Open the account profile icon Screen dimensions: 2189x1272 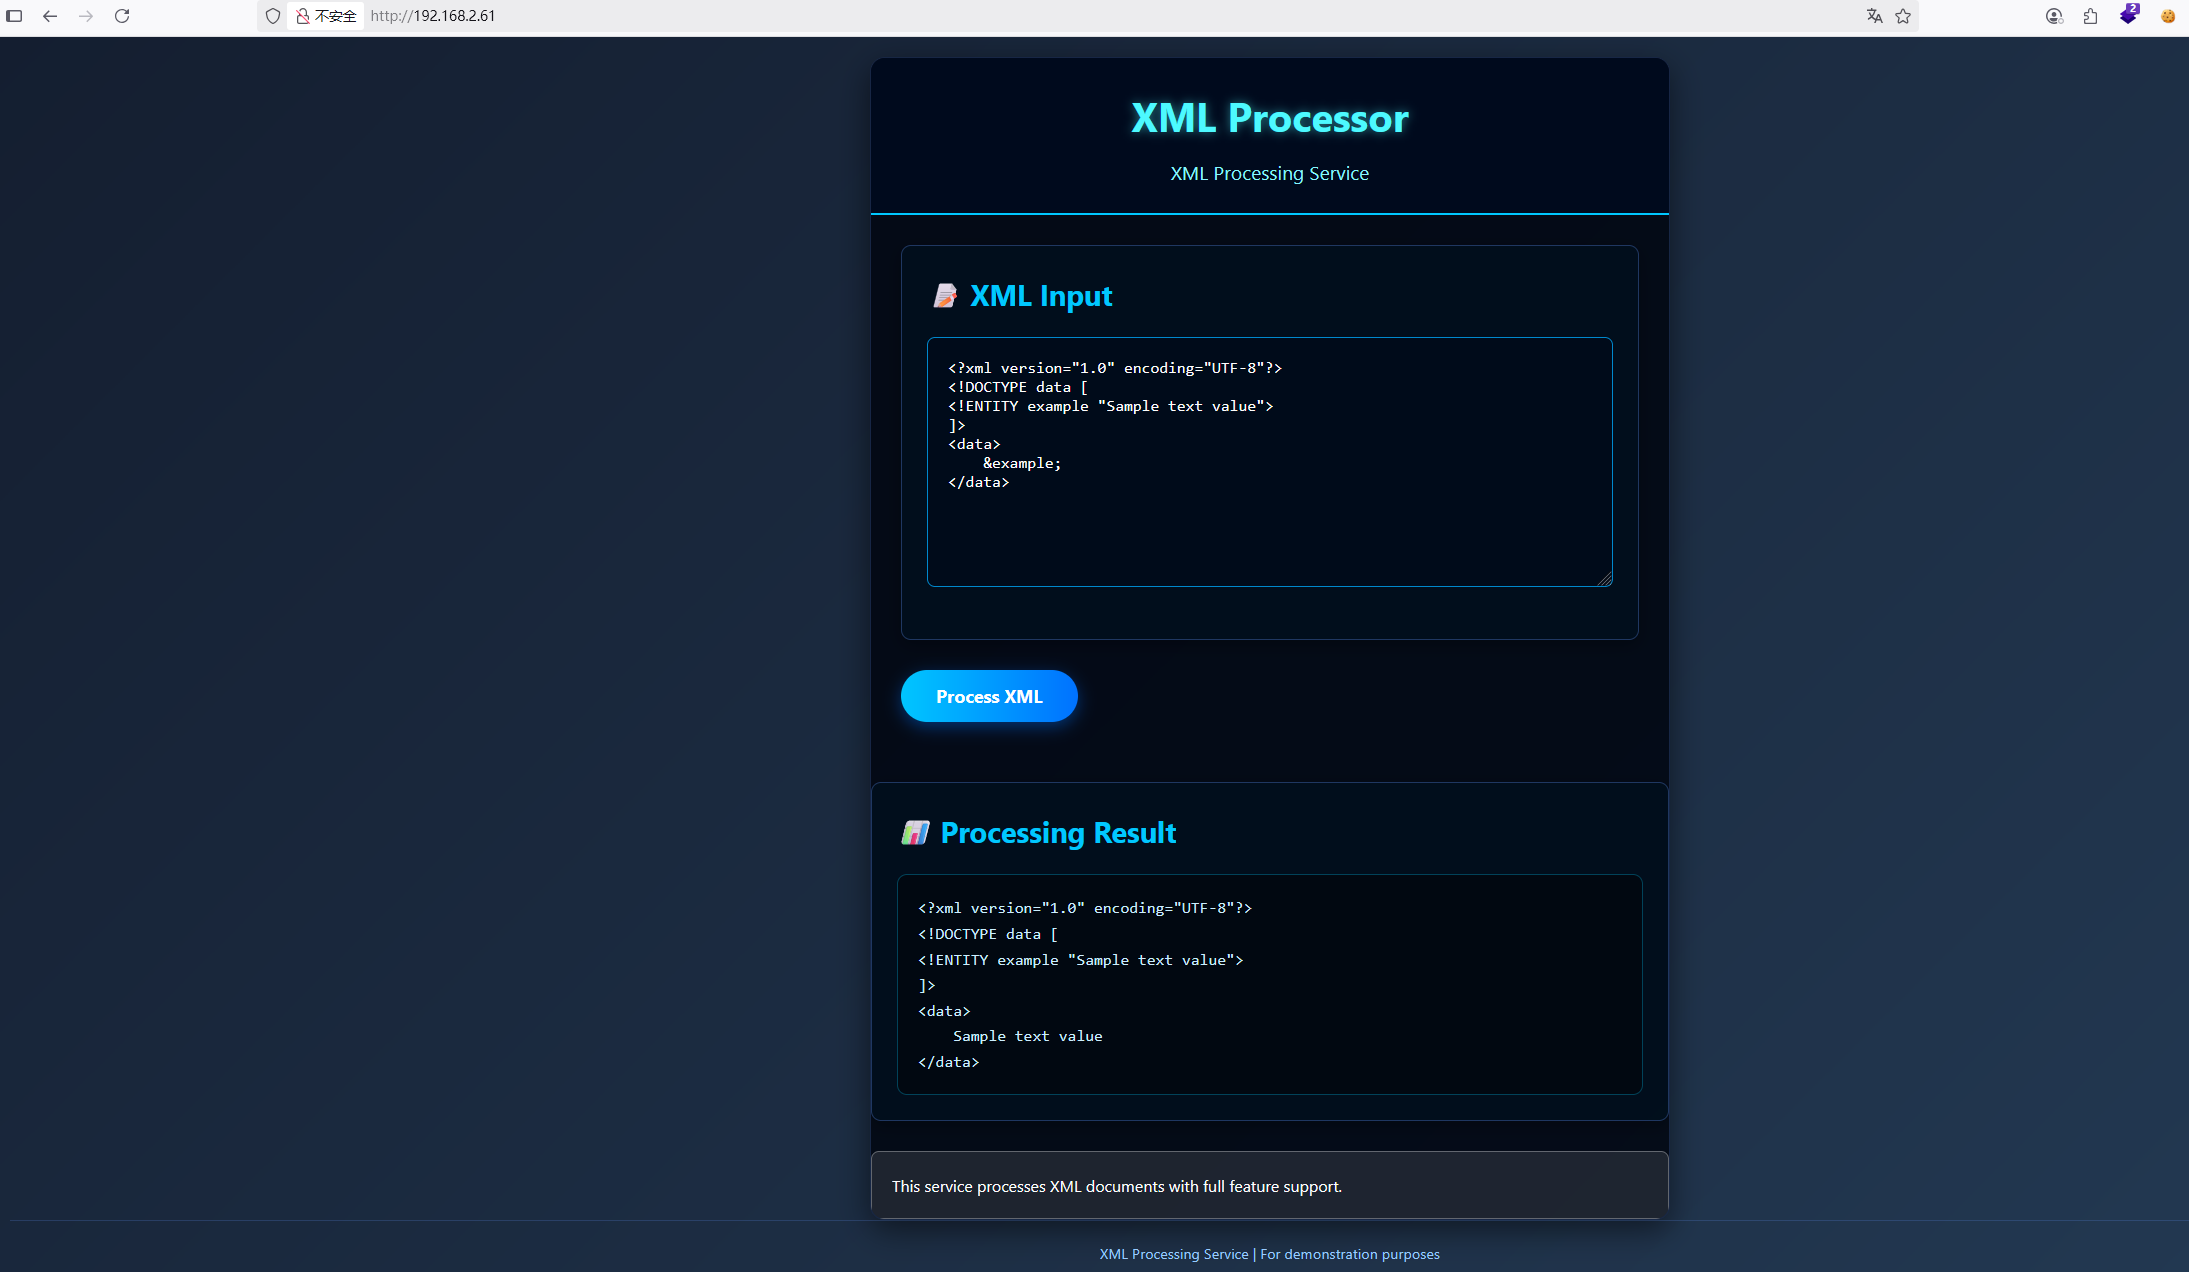tap(2054, 16)
